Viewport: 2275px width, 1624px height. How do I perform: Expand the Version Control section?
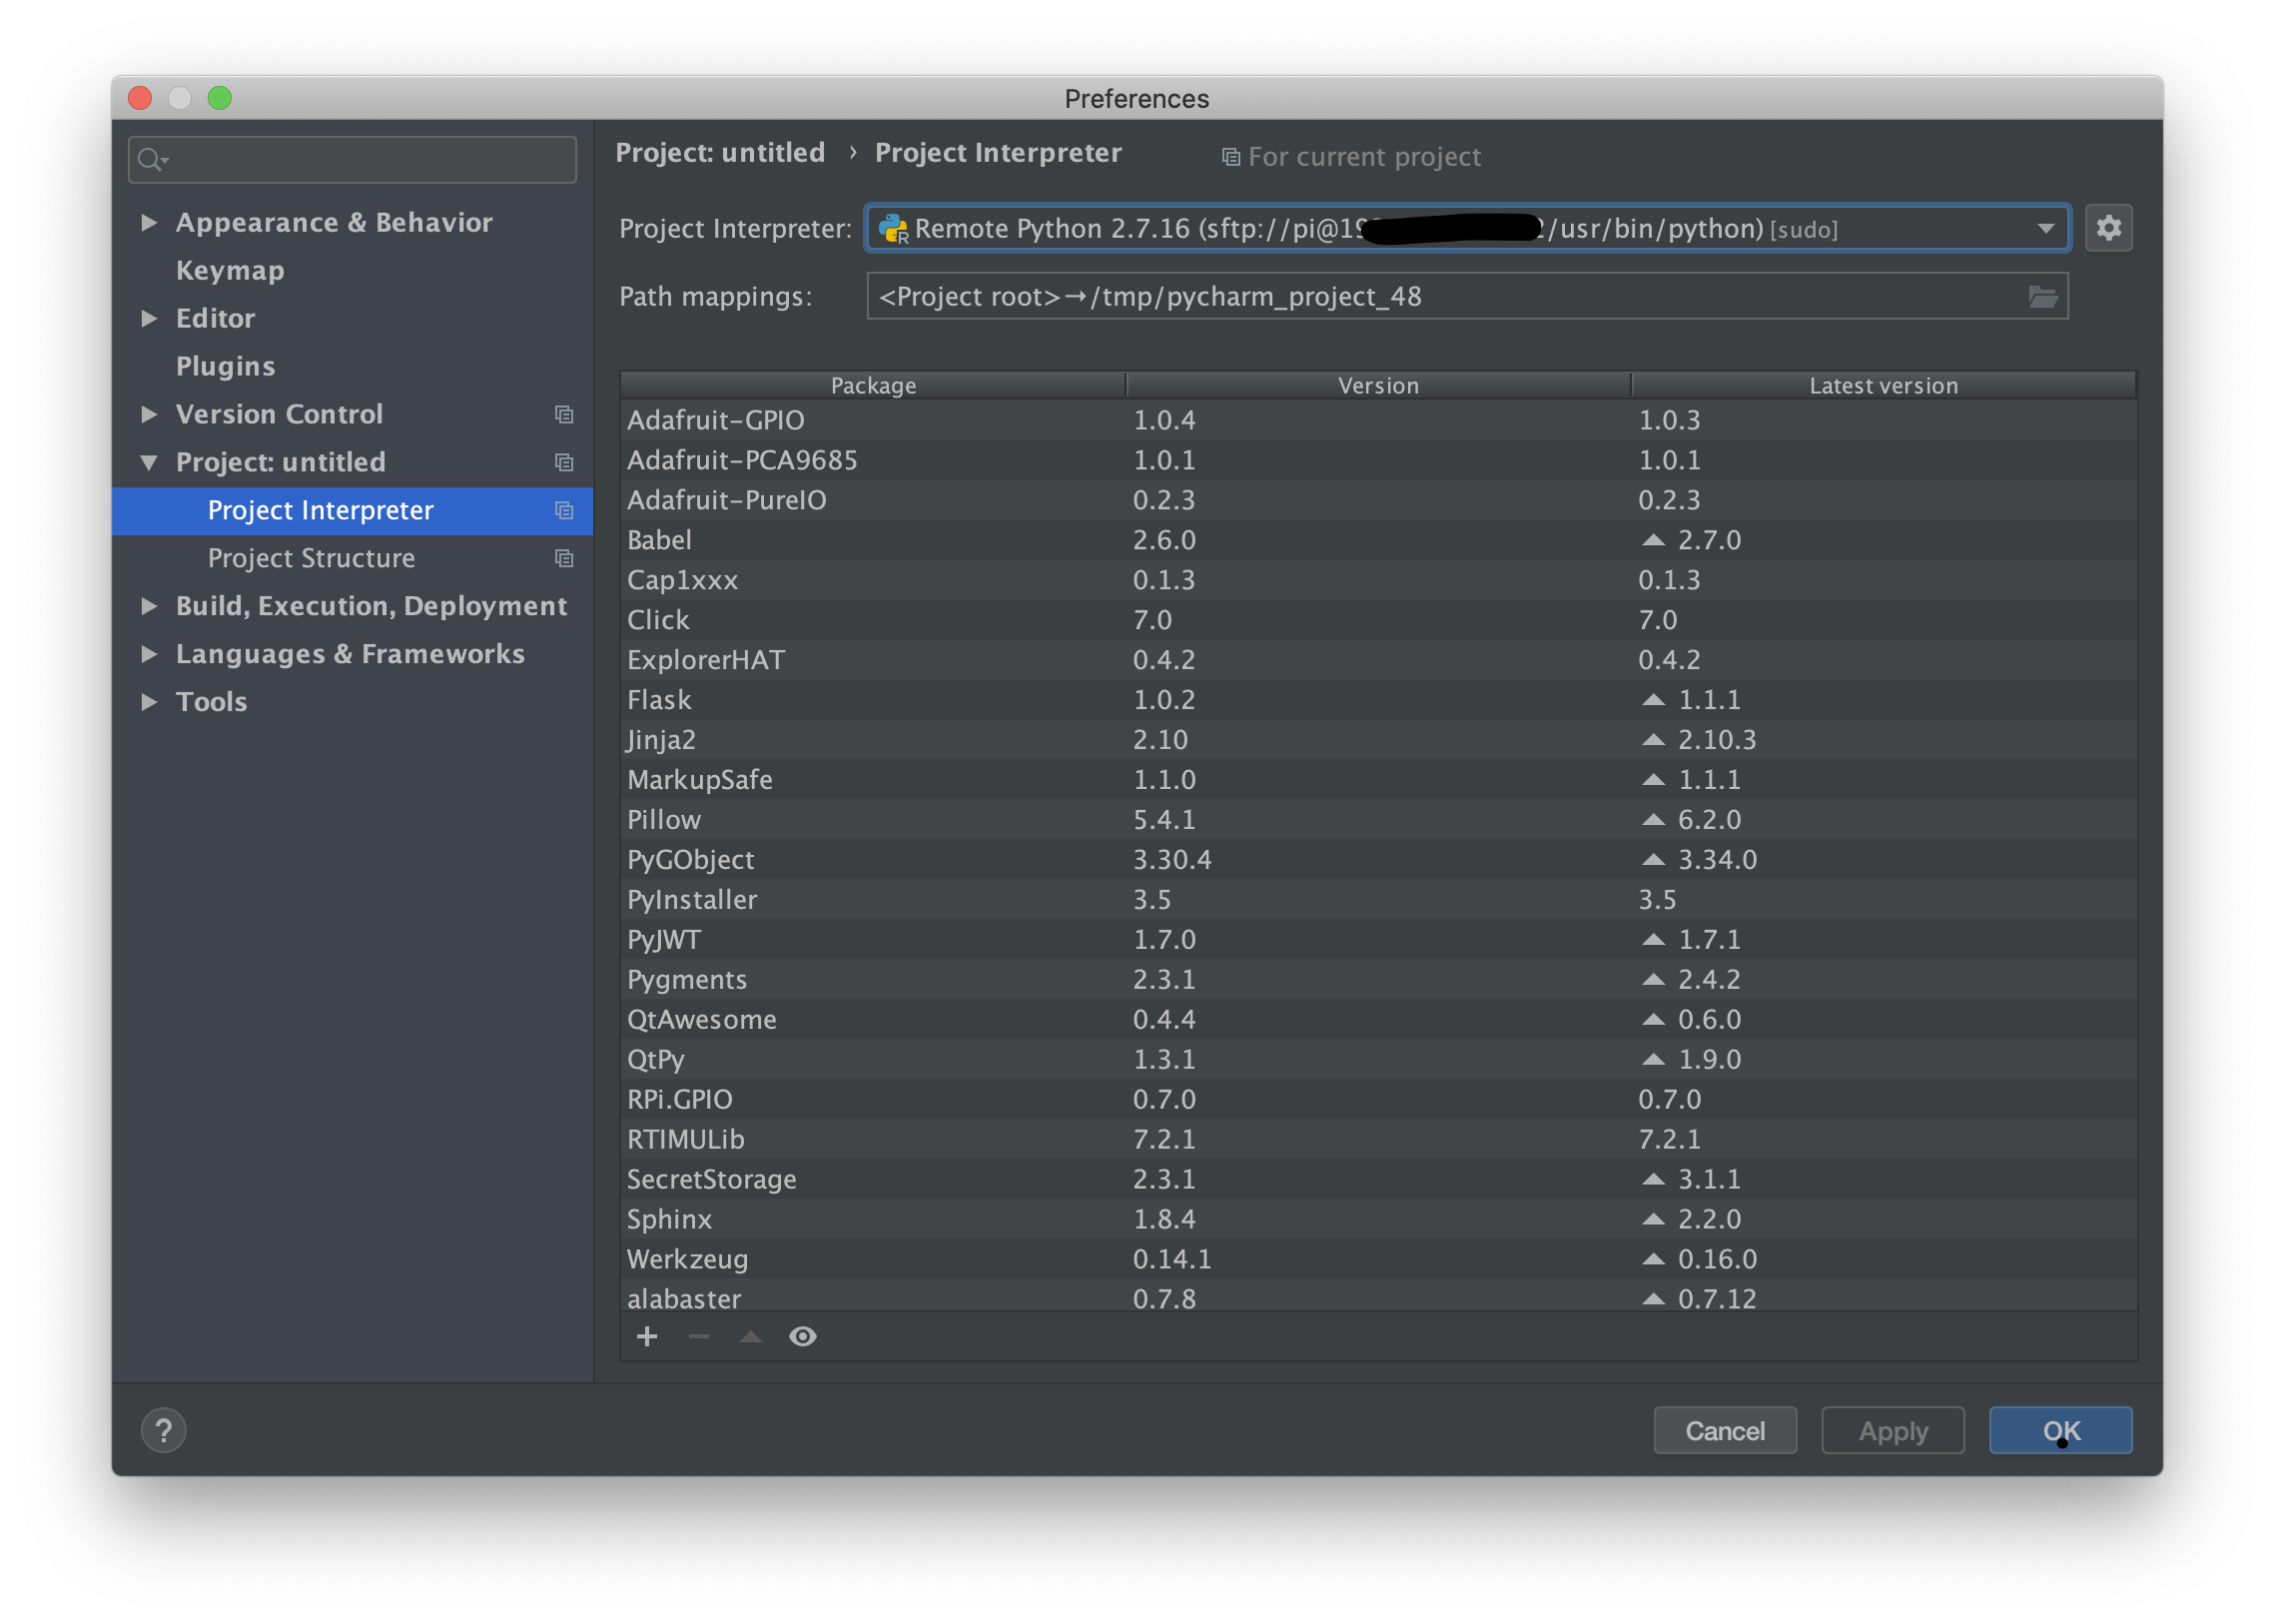[x=149, y=414]
